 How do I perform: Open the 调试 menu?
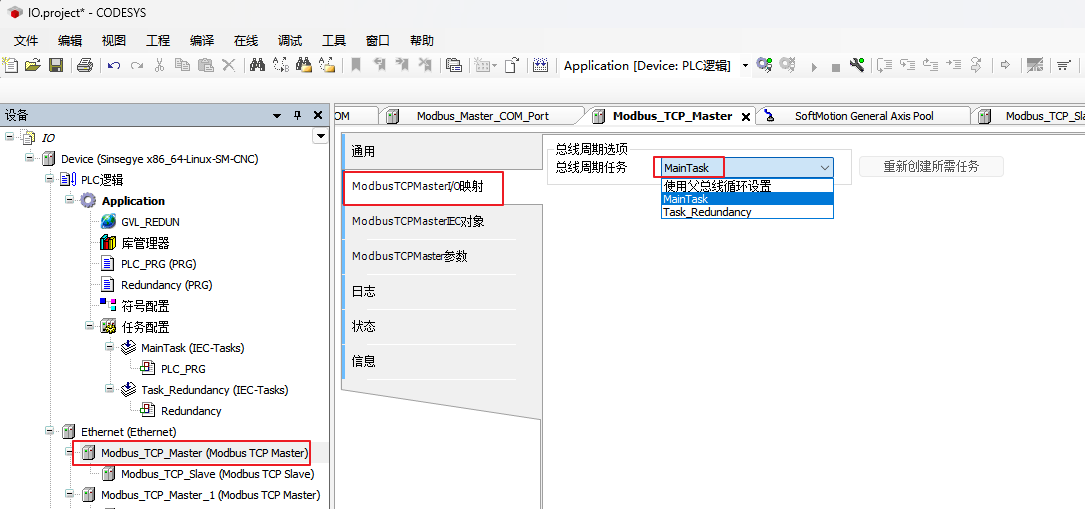[x=289, y=41]
